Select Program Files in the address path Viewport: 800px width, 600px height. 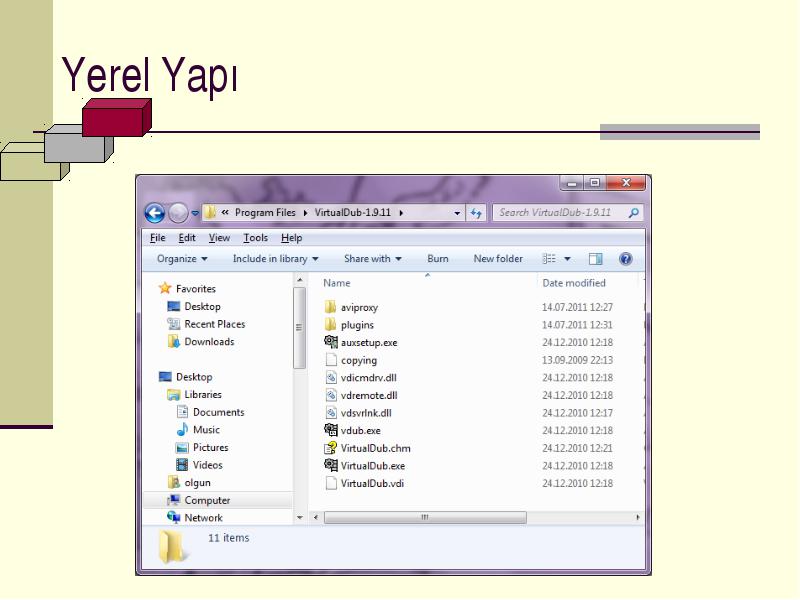click(x=265, y=212)
